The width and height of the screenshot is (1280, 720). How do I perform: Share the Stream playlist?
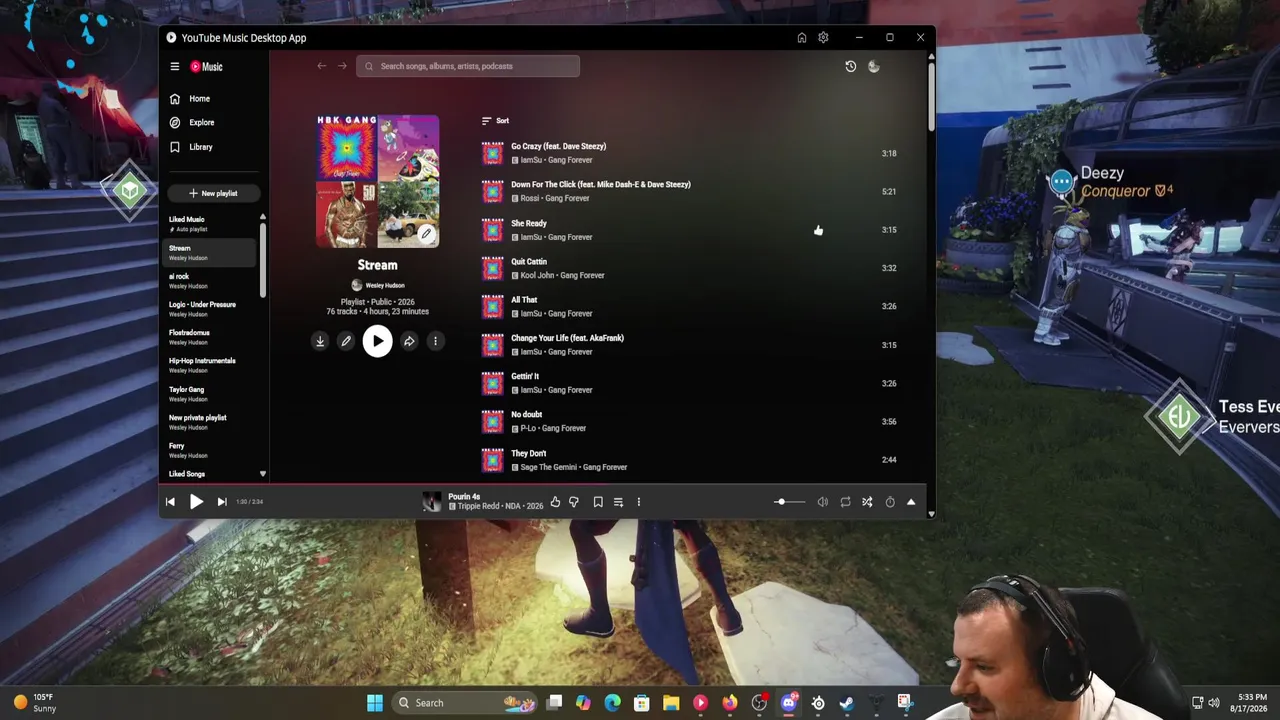coord(409,341)
